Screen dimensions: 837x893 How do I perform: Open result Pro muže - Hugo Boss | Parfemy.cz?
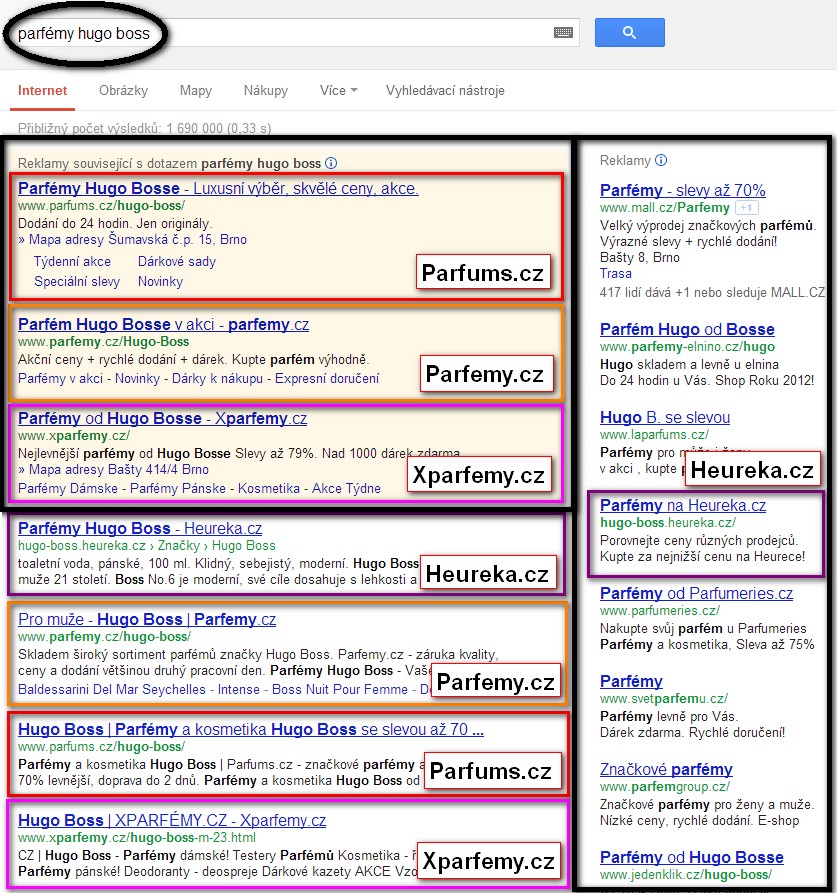click(x=147, y=619)
